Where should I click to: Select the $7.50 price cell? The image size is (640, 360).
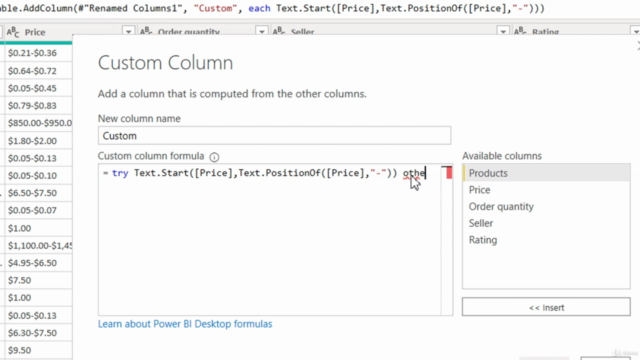pyautogui.click(x=38, y=280)
